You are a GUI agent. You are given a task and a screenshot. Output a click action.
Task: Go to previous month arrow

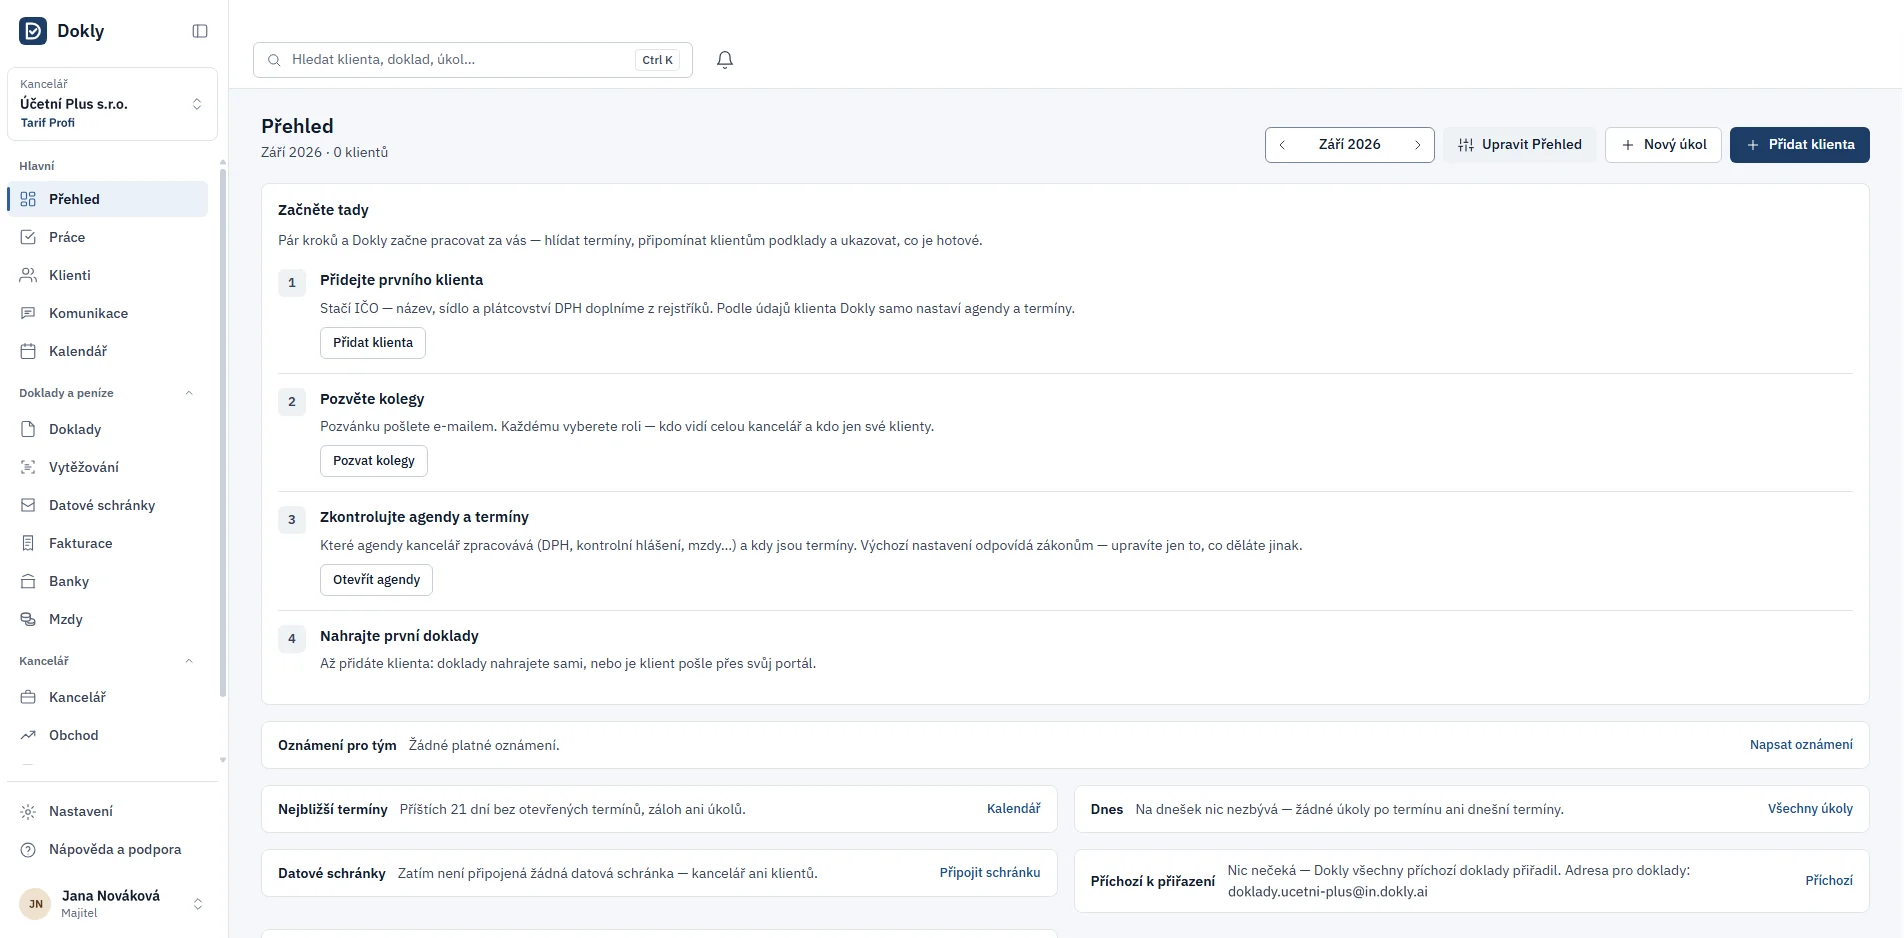pos(1282,145)
